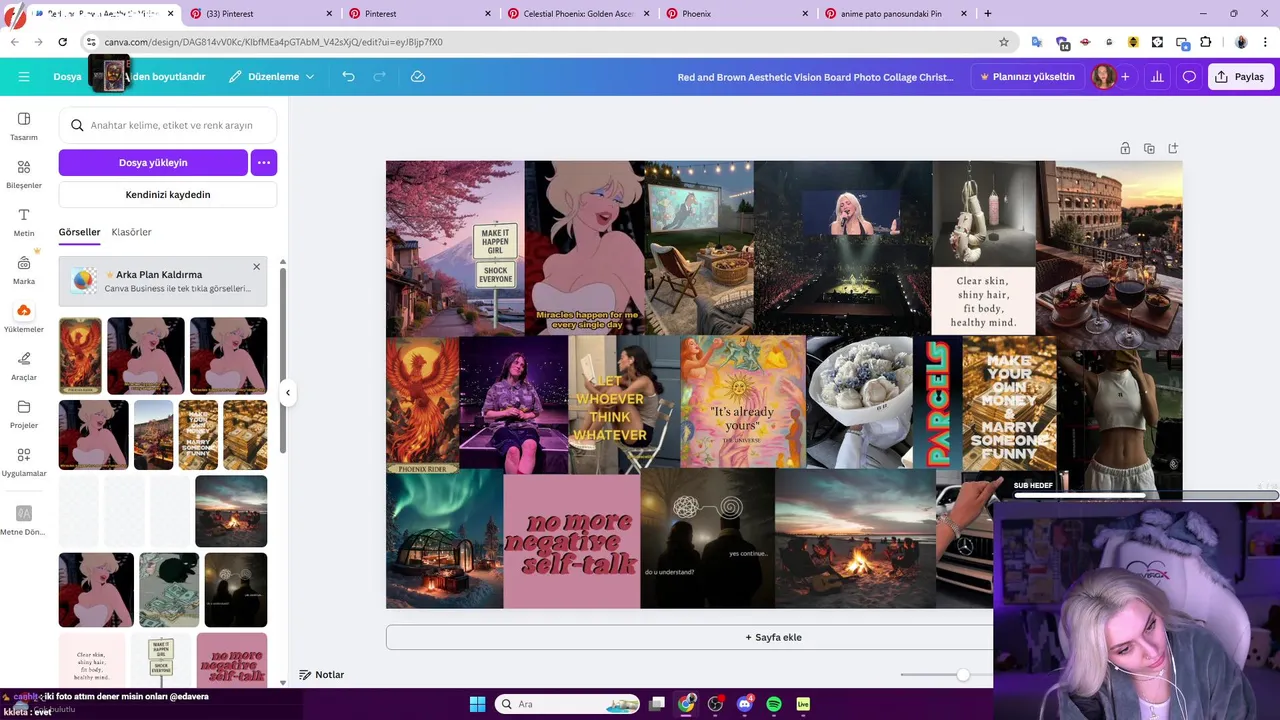Dismiss the Arka Plan Kaldırma banner
This screenshot has height=720, width=1280.
pyautogui.click(x=256, y=267)
